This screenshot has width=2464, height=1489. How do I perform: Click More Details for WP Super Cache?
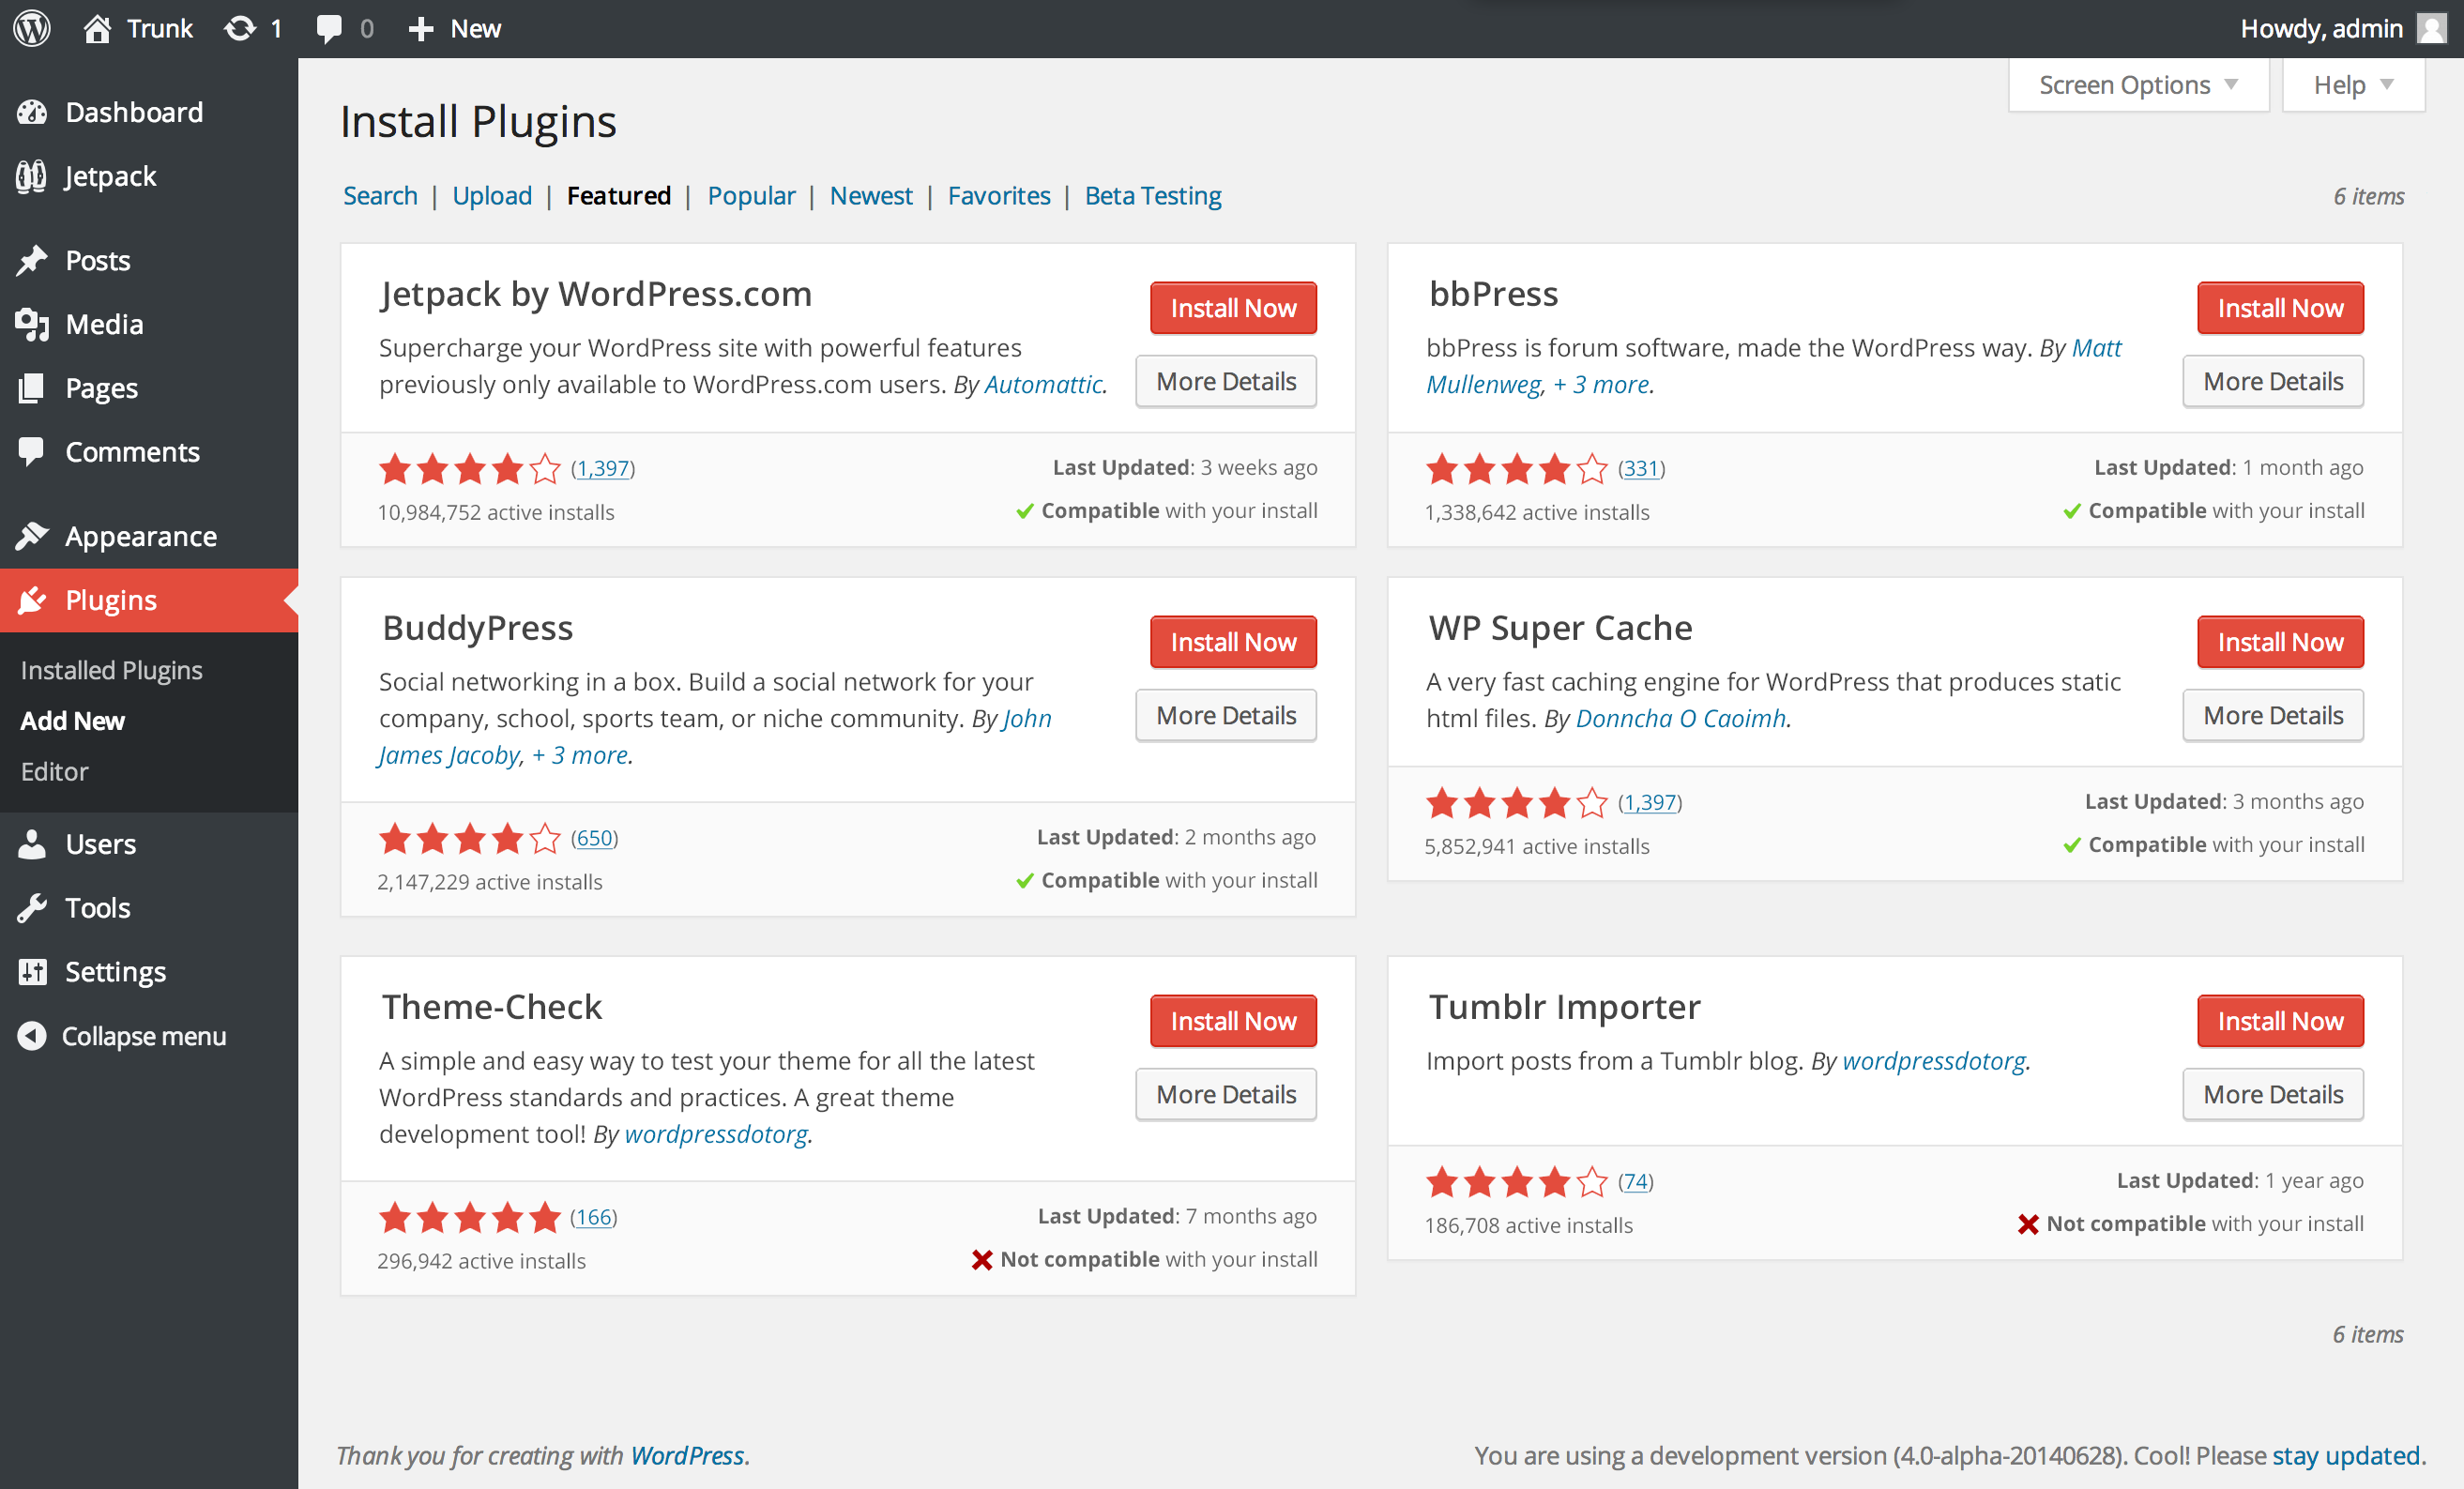[x=2274, y=713]
